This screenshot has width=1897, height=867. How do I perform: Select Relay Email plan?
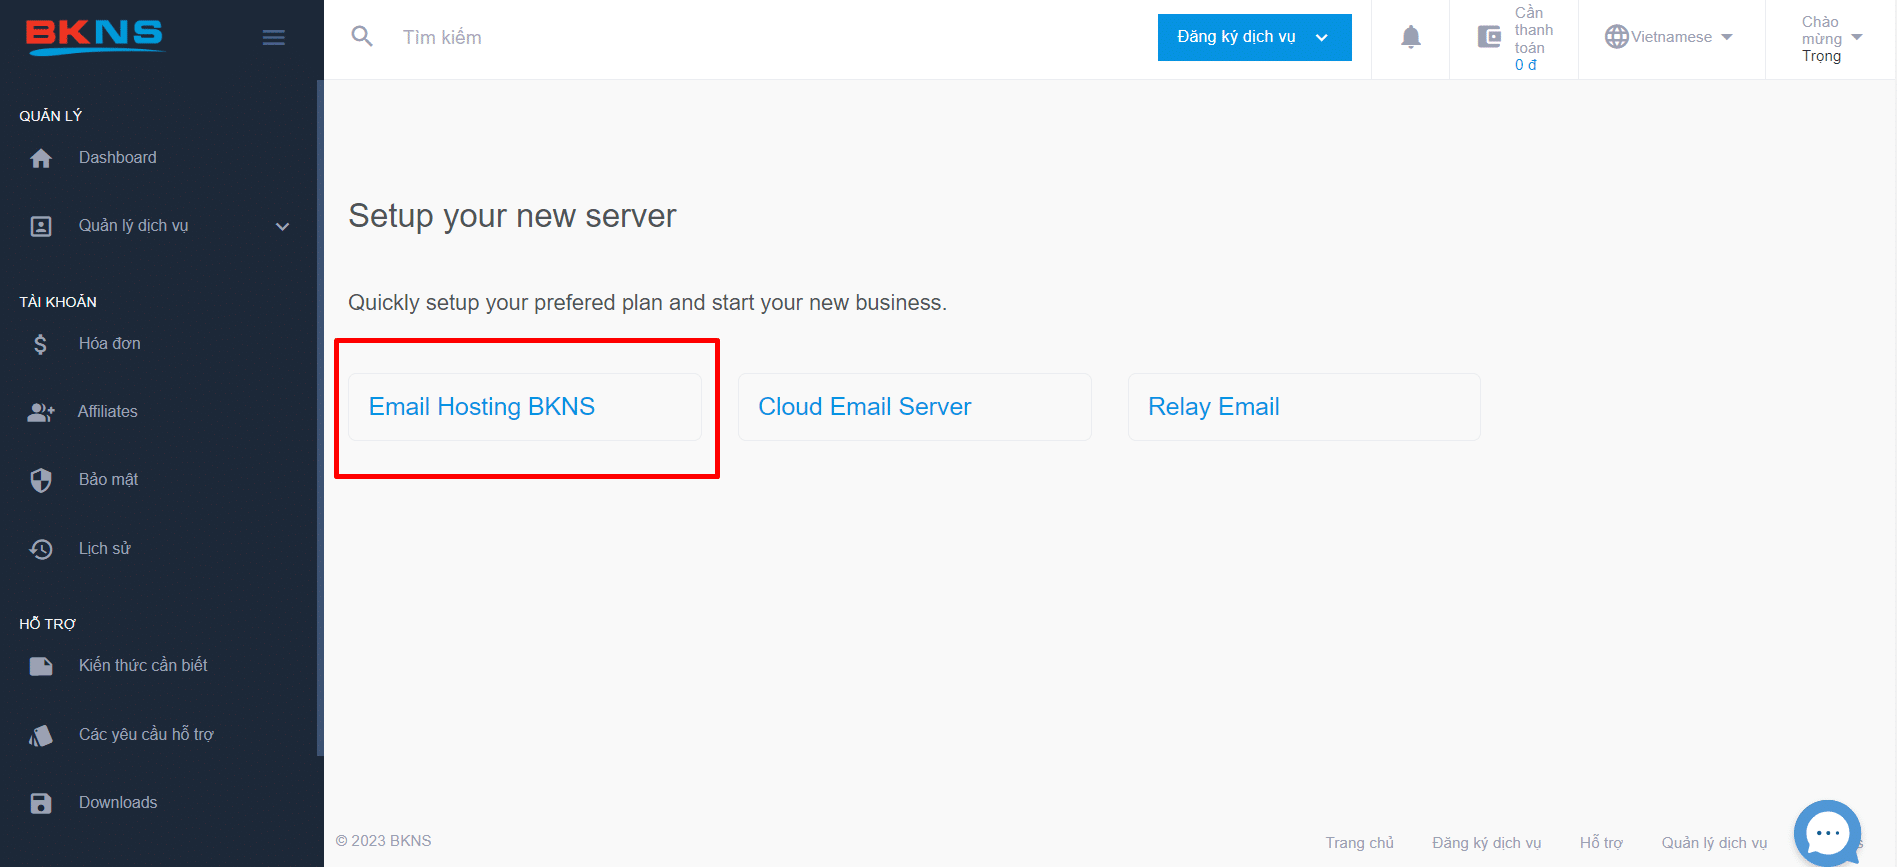[x=1304, y=407]
